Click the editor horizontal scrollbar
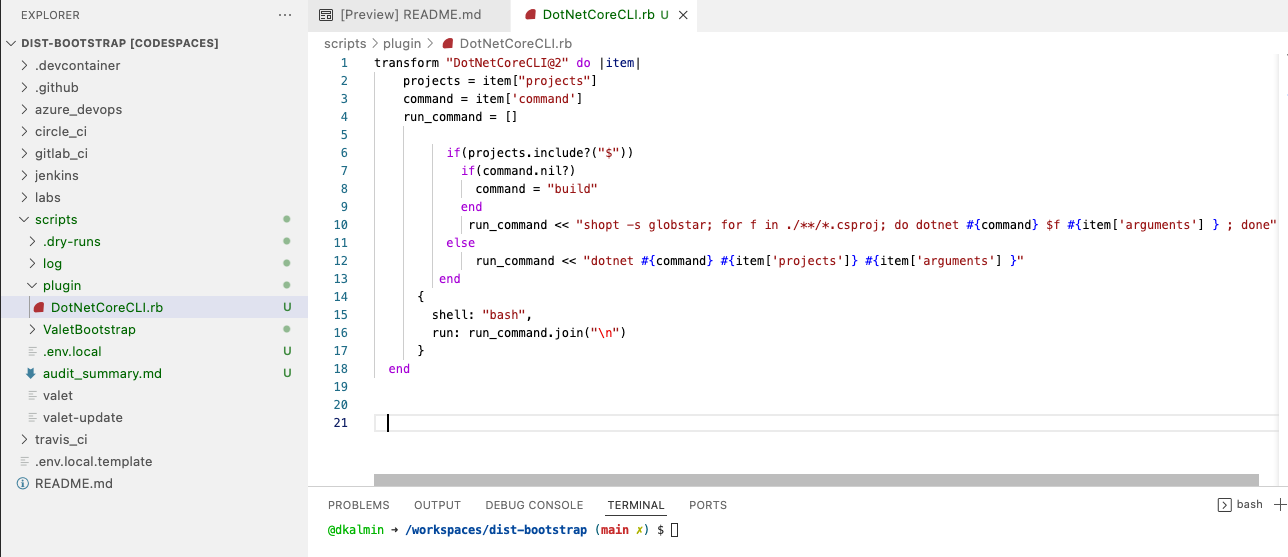 click(816, 480)
